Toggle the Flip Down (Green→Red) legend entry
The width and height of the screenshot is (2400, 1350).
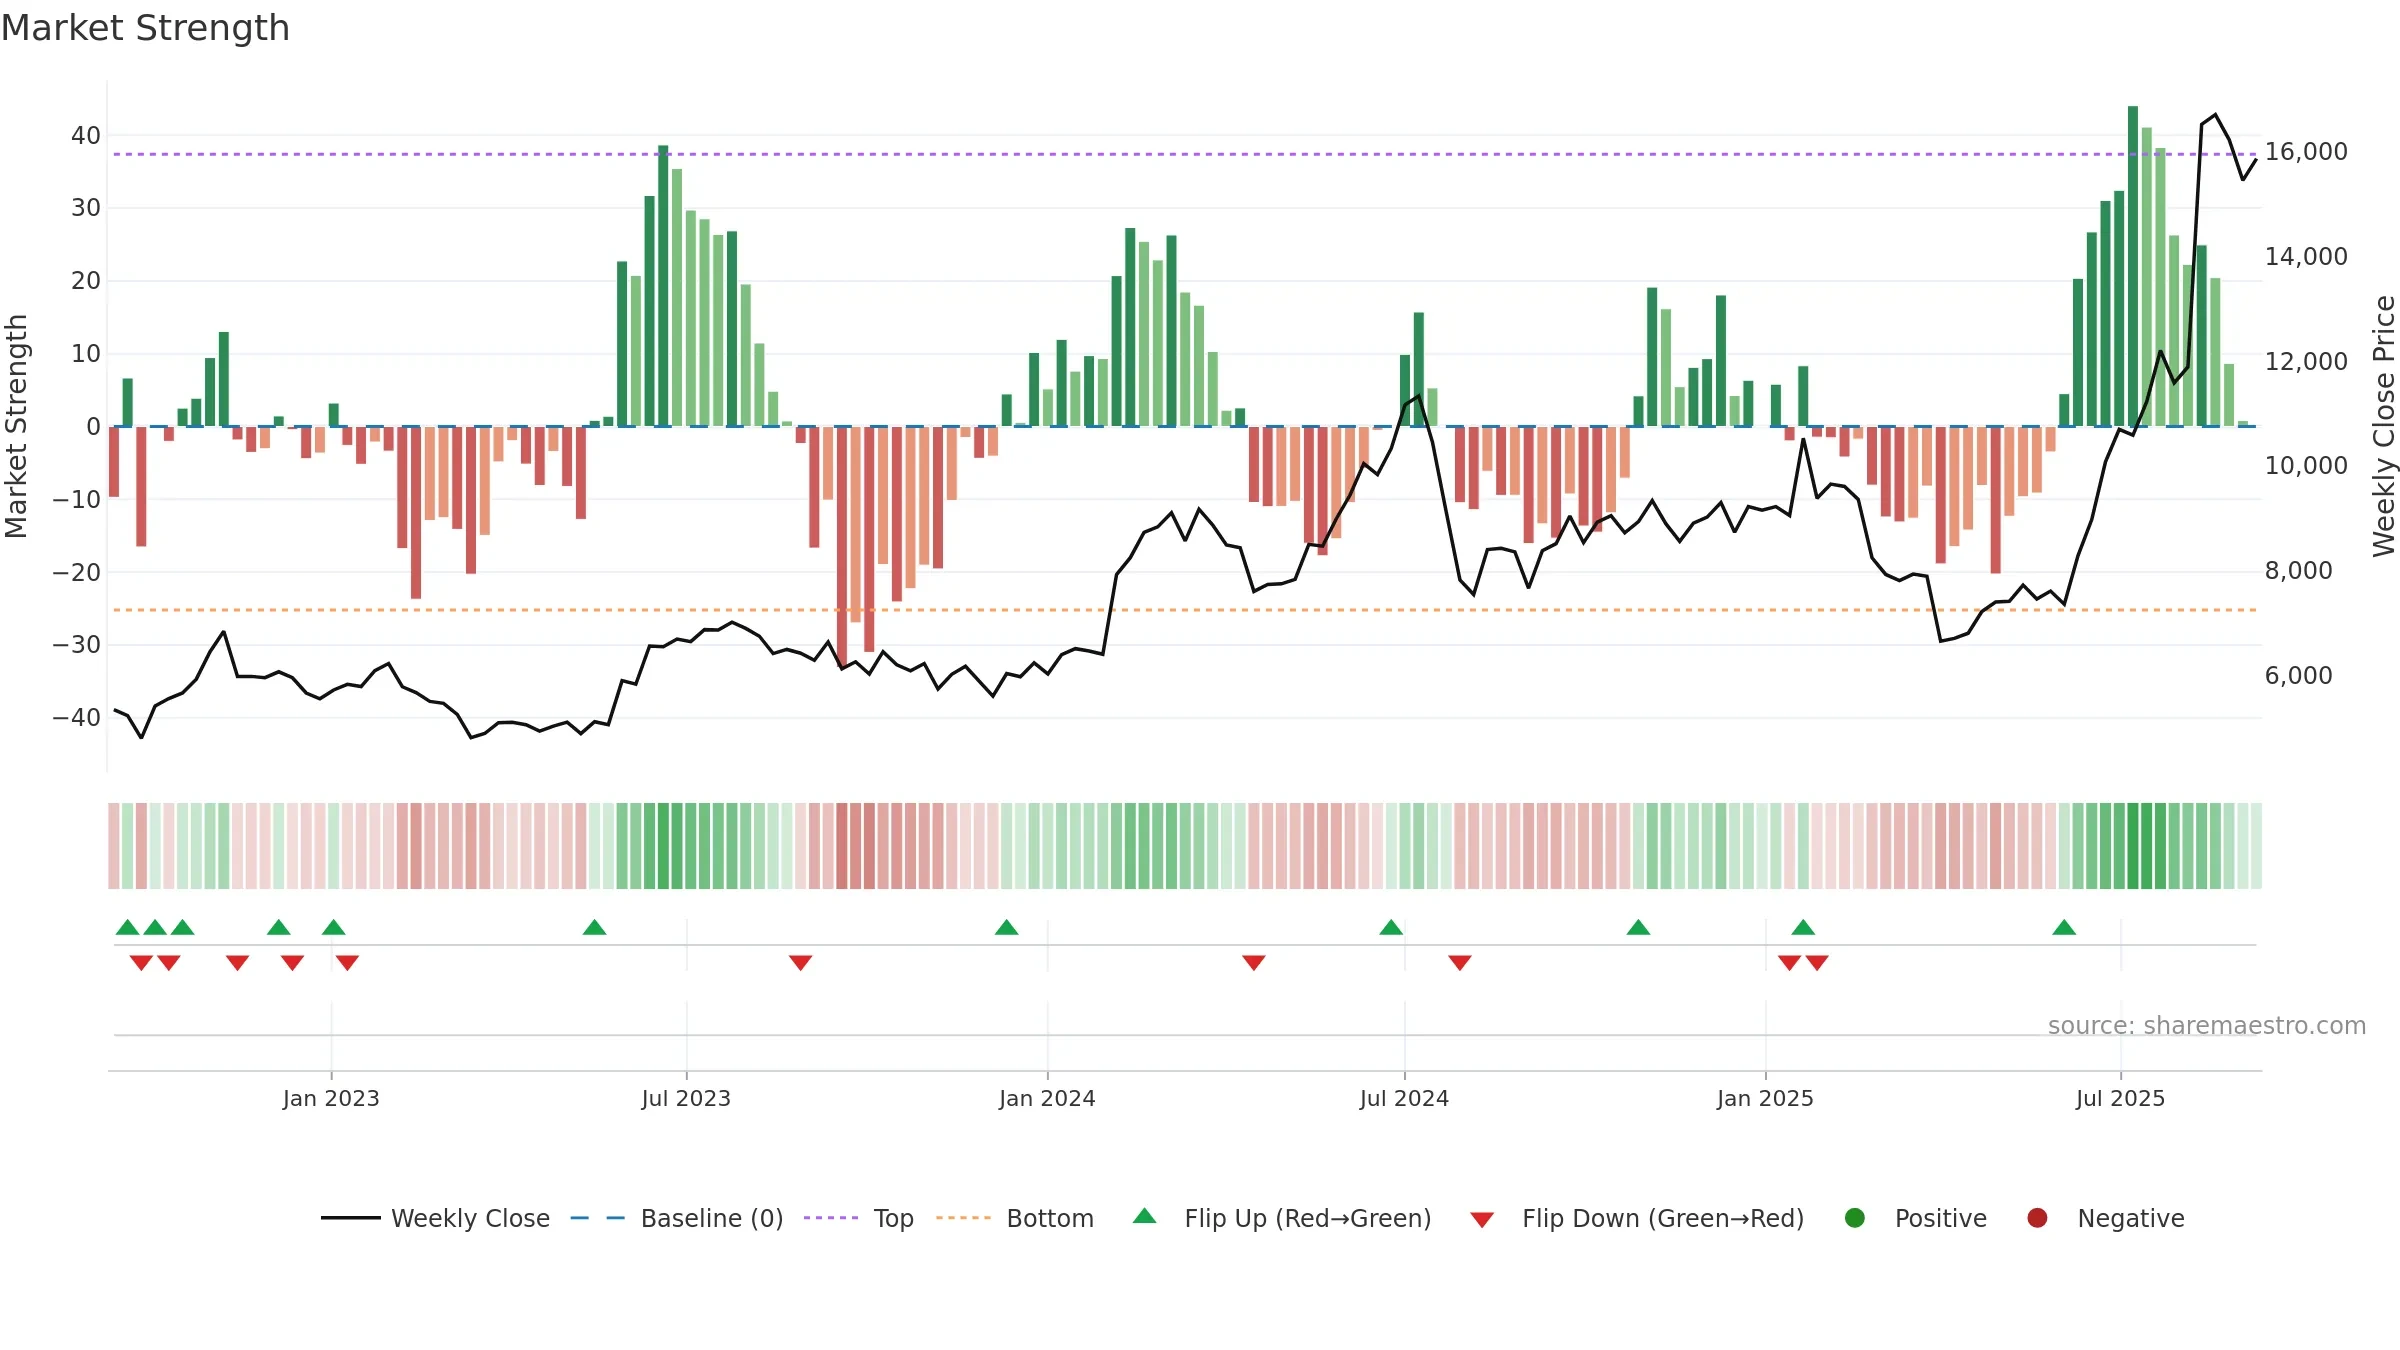(x=1637, y=1218)
